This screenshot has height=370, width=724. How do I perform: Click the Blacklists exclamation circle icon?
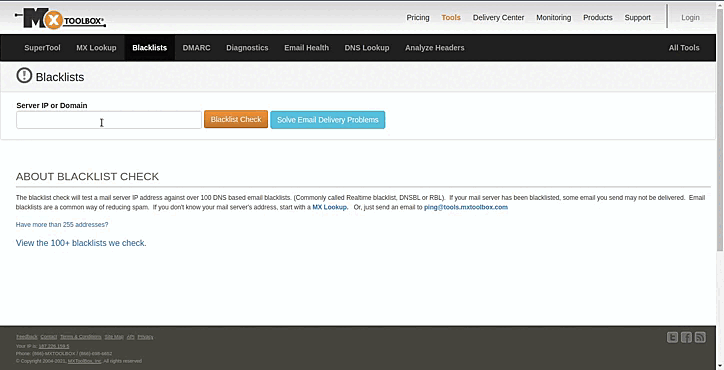(24, 75)
